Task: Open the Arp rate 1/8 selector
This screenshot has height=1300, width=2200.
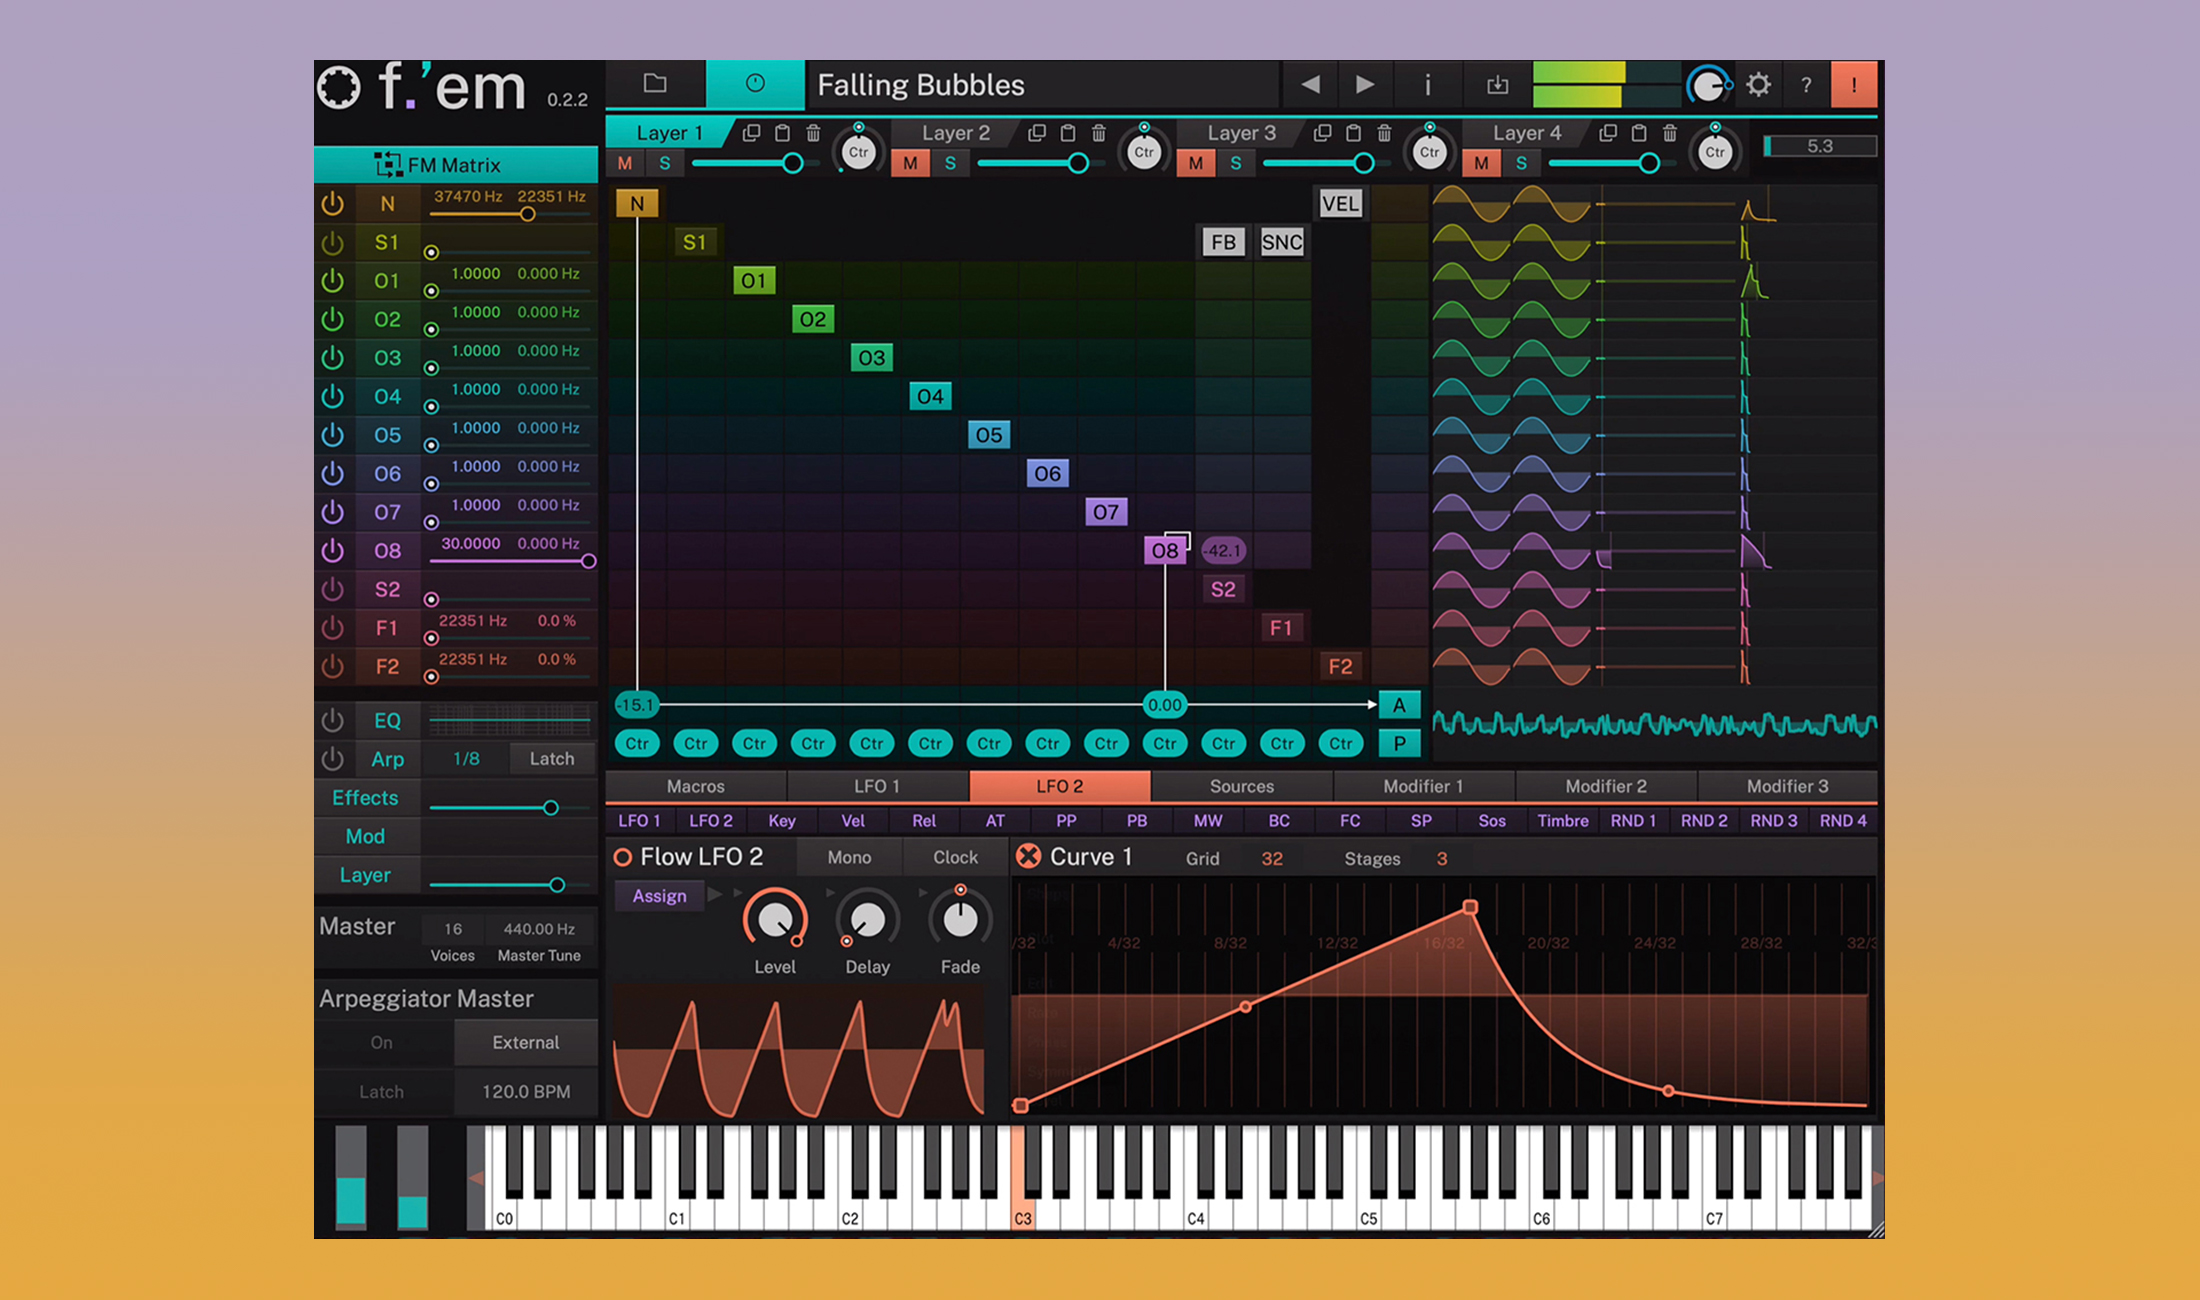Action: point(466,758)
